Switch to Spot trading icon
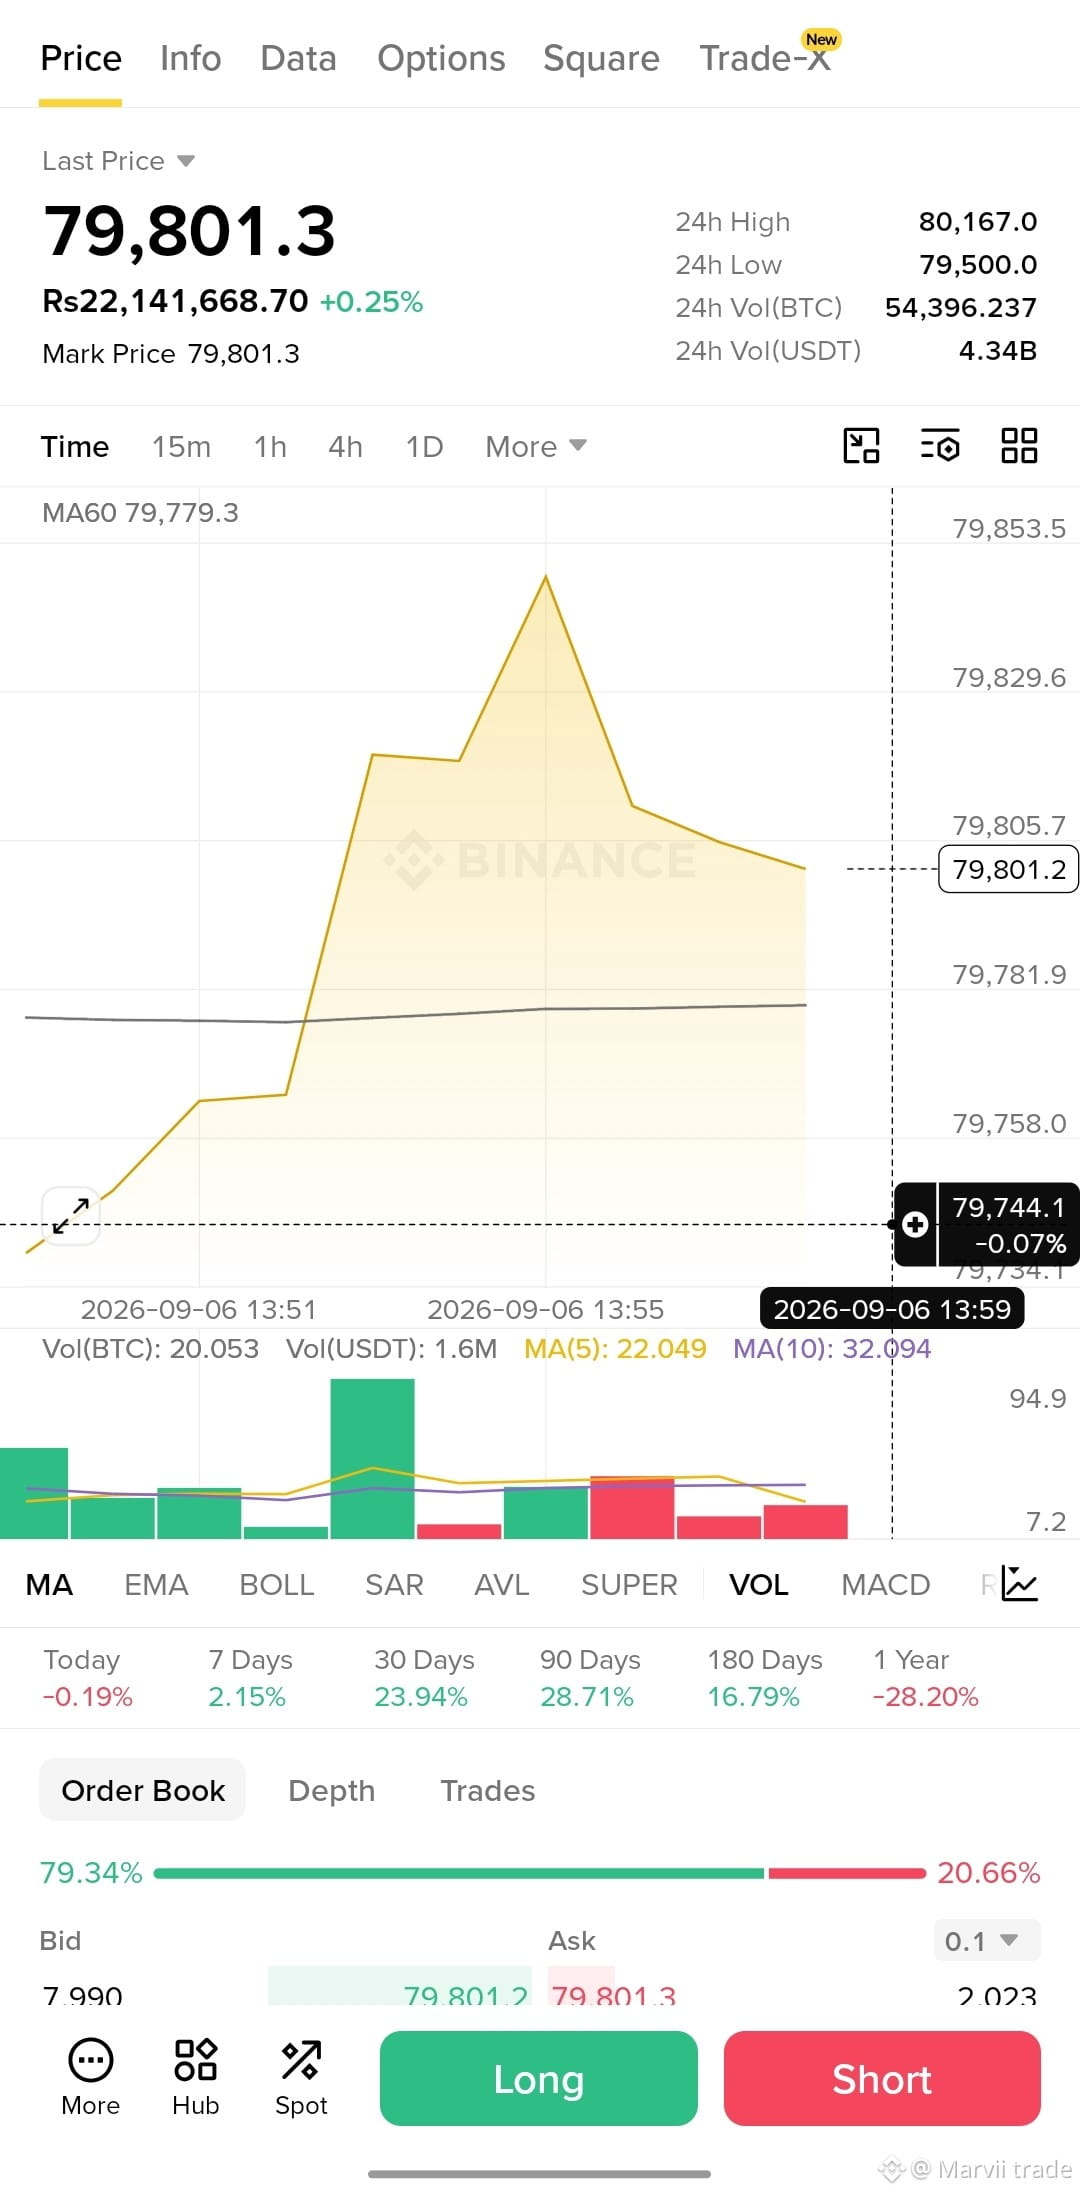The image size is (1080, 2194). click(301, 2078)
